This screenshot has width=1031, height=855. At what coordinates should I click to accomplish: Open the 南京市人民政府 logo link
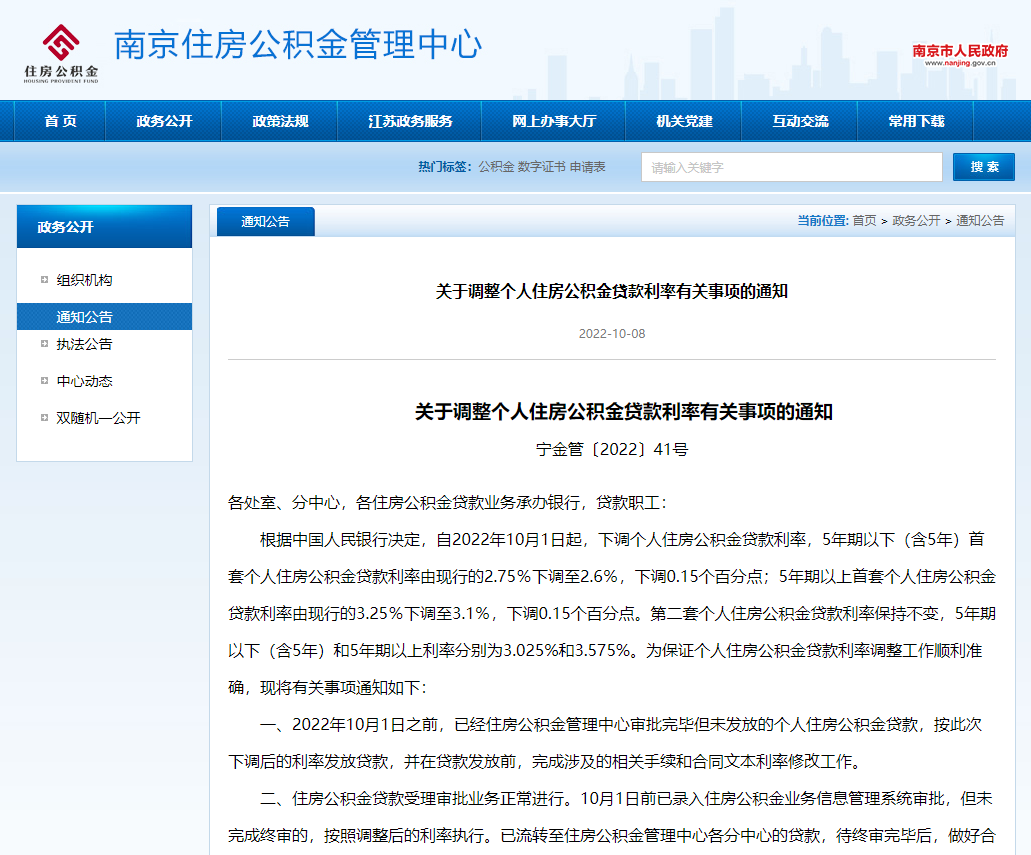pos(960,55)
